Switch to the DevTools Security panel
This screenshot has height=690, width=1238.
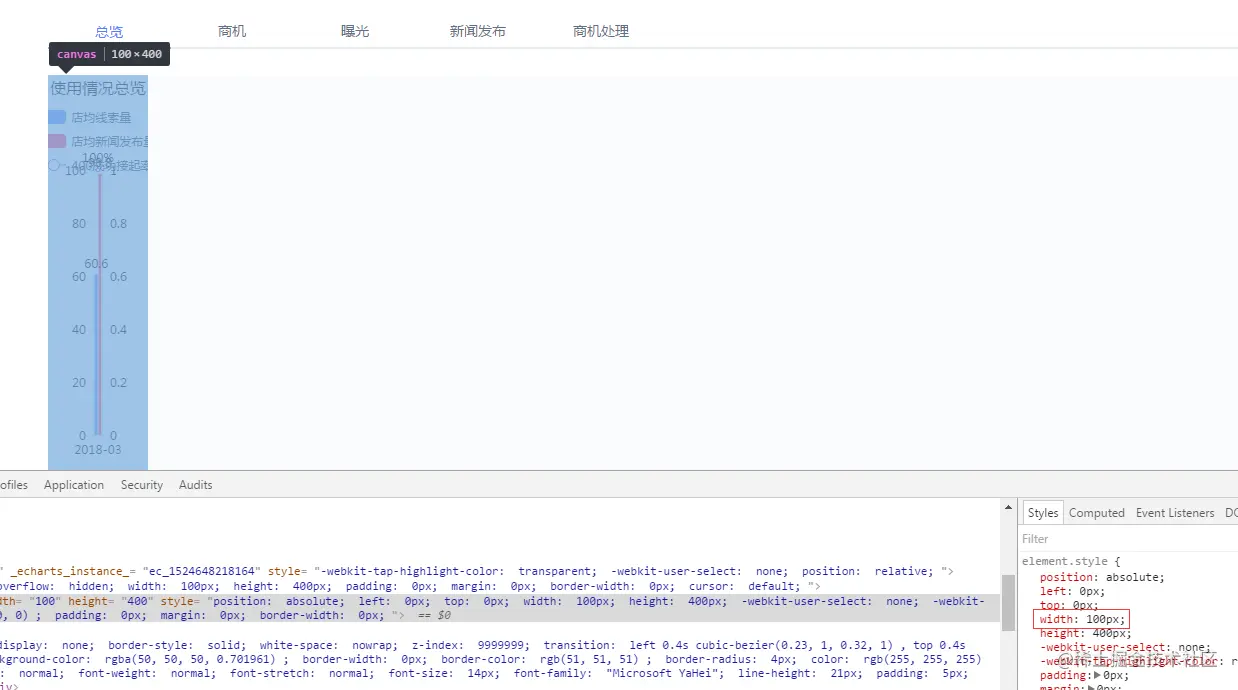coord(142,485)
